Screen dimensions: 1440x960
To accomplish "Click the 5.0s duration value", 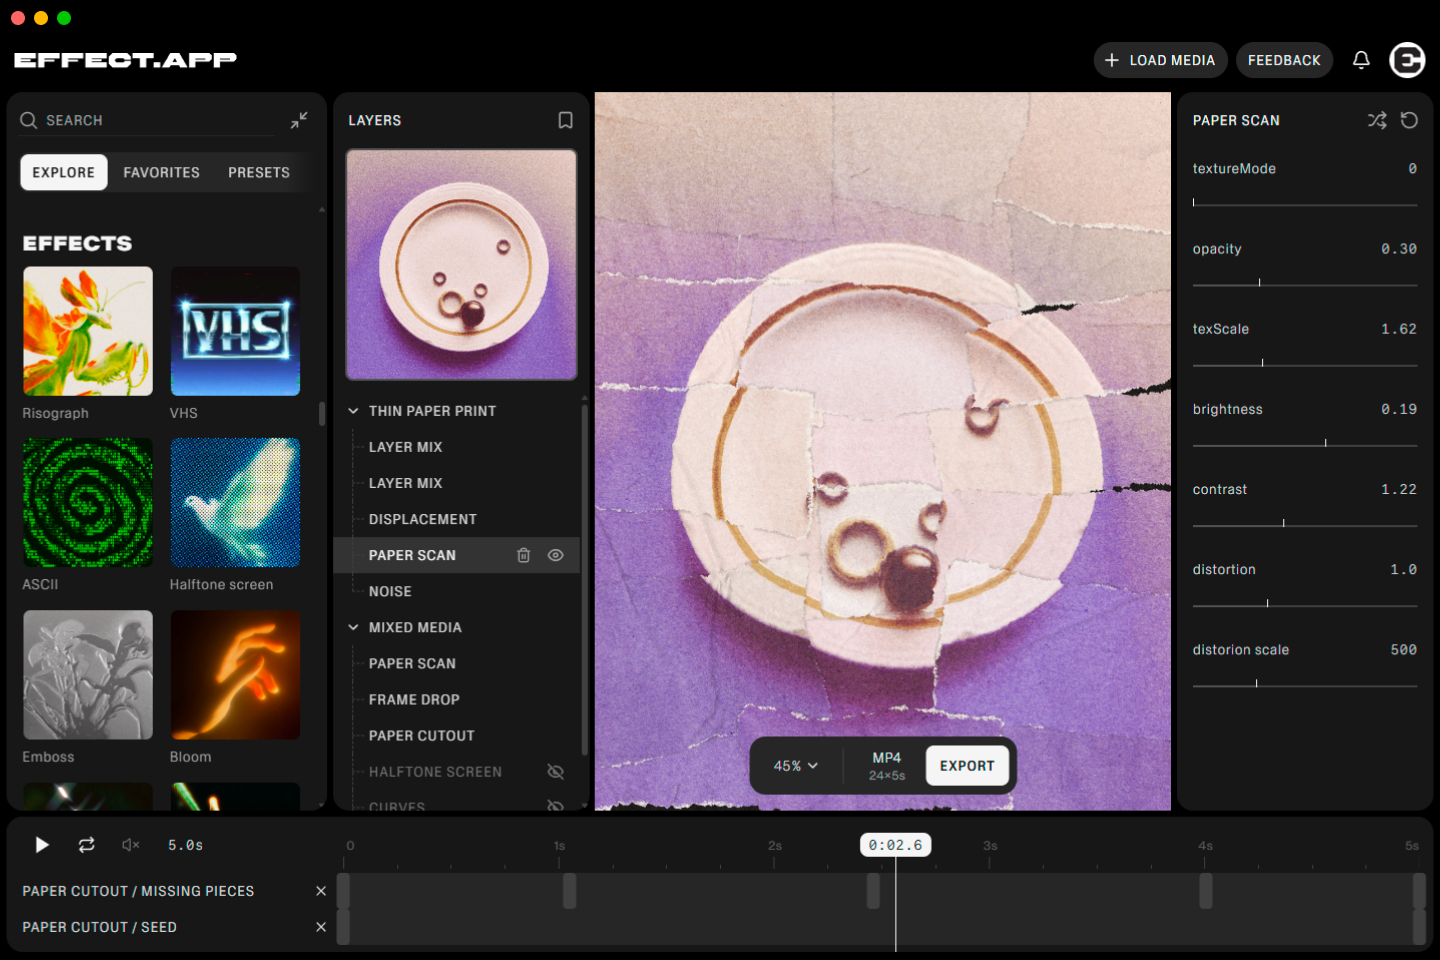I will point(186,845).
